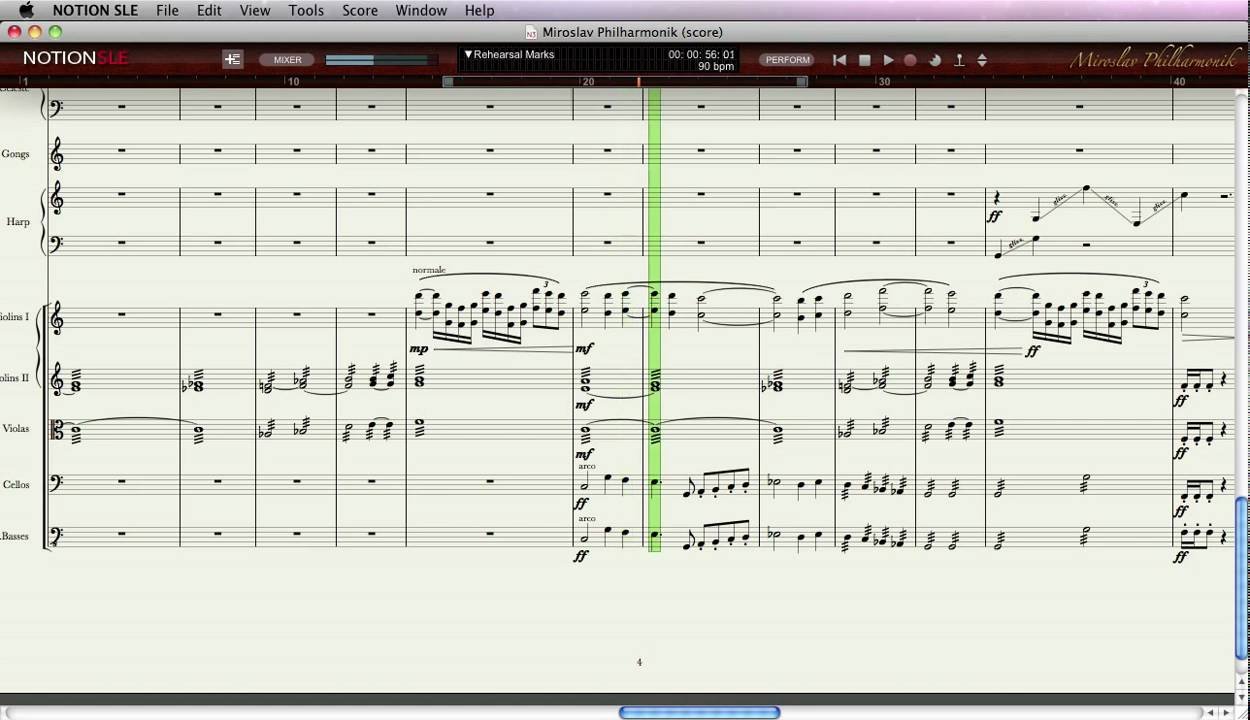Click the 'arco' marking above Basses staff
The height and width of the screenshot is (720, 1250).
click(586, 518)
